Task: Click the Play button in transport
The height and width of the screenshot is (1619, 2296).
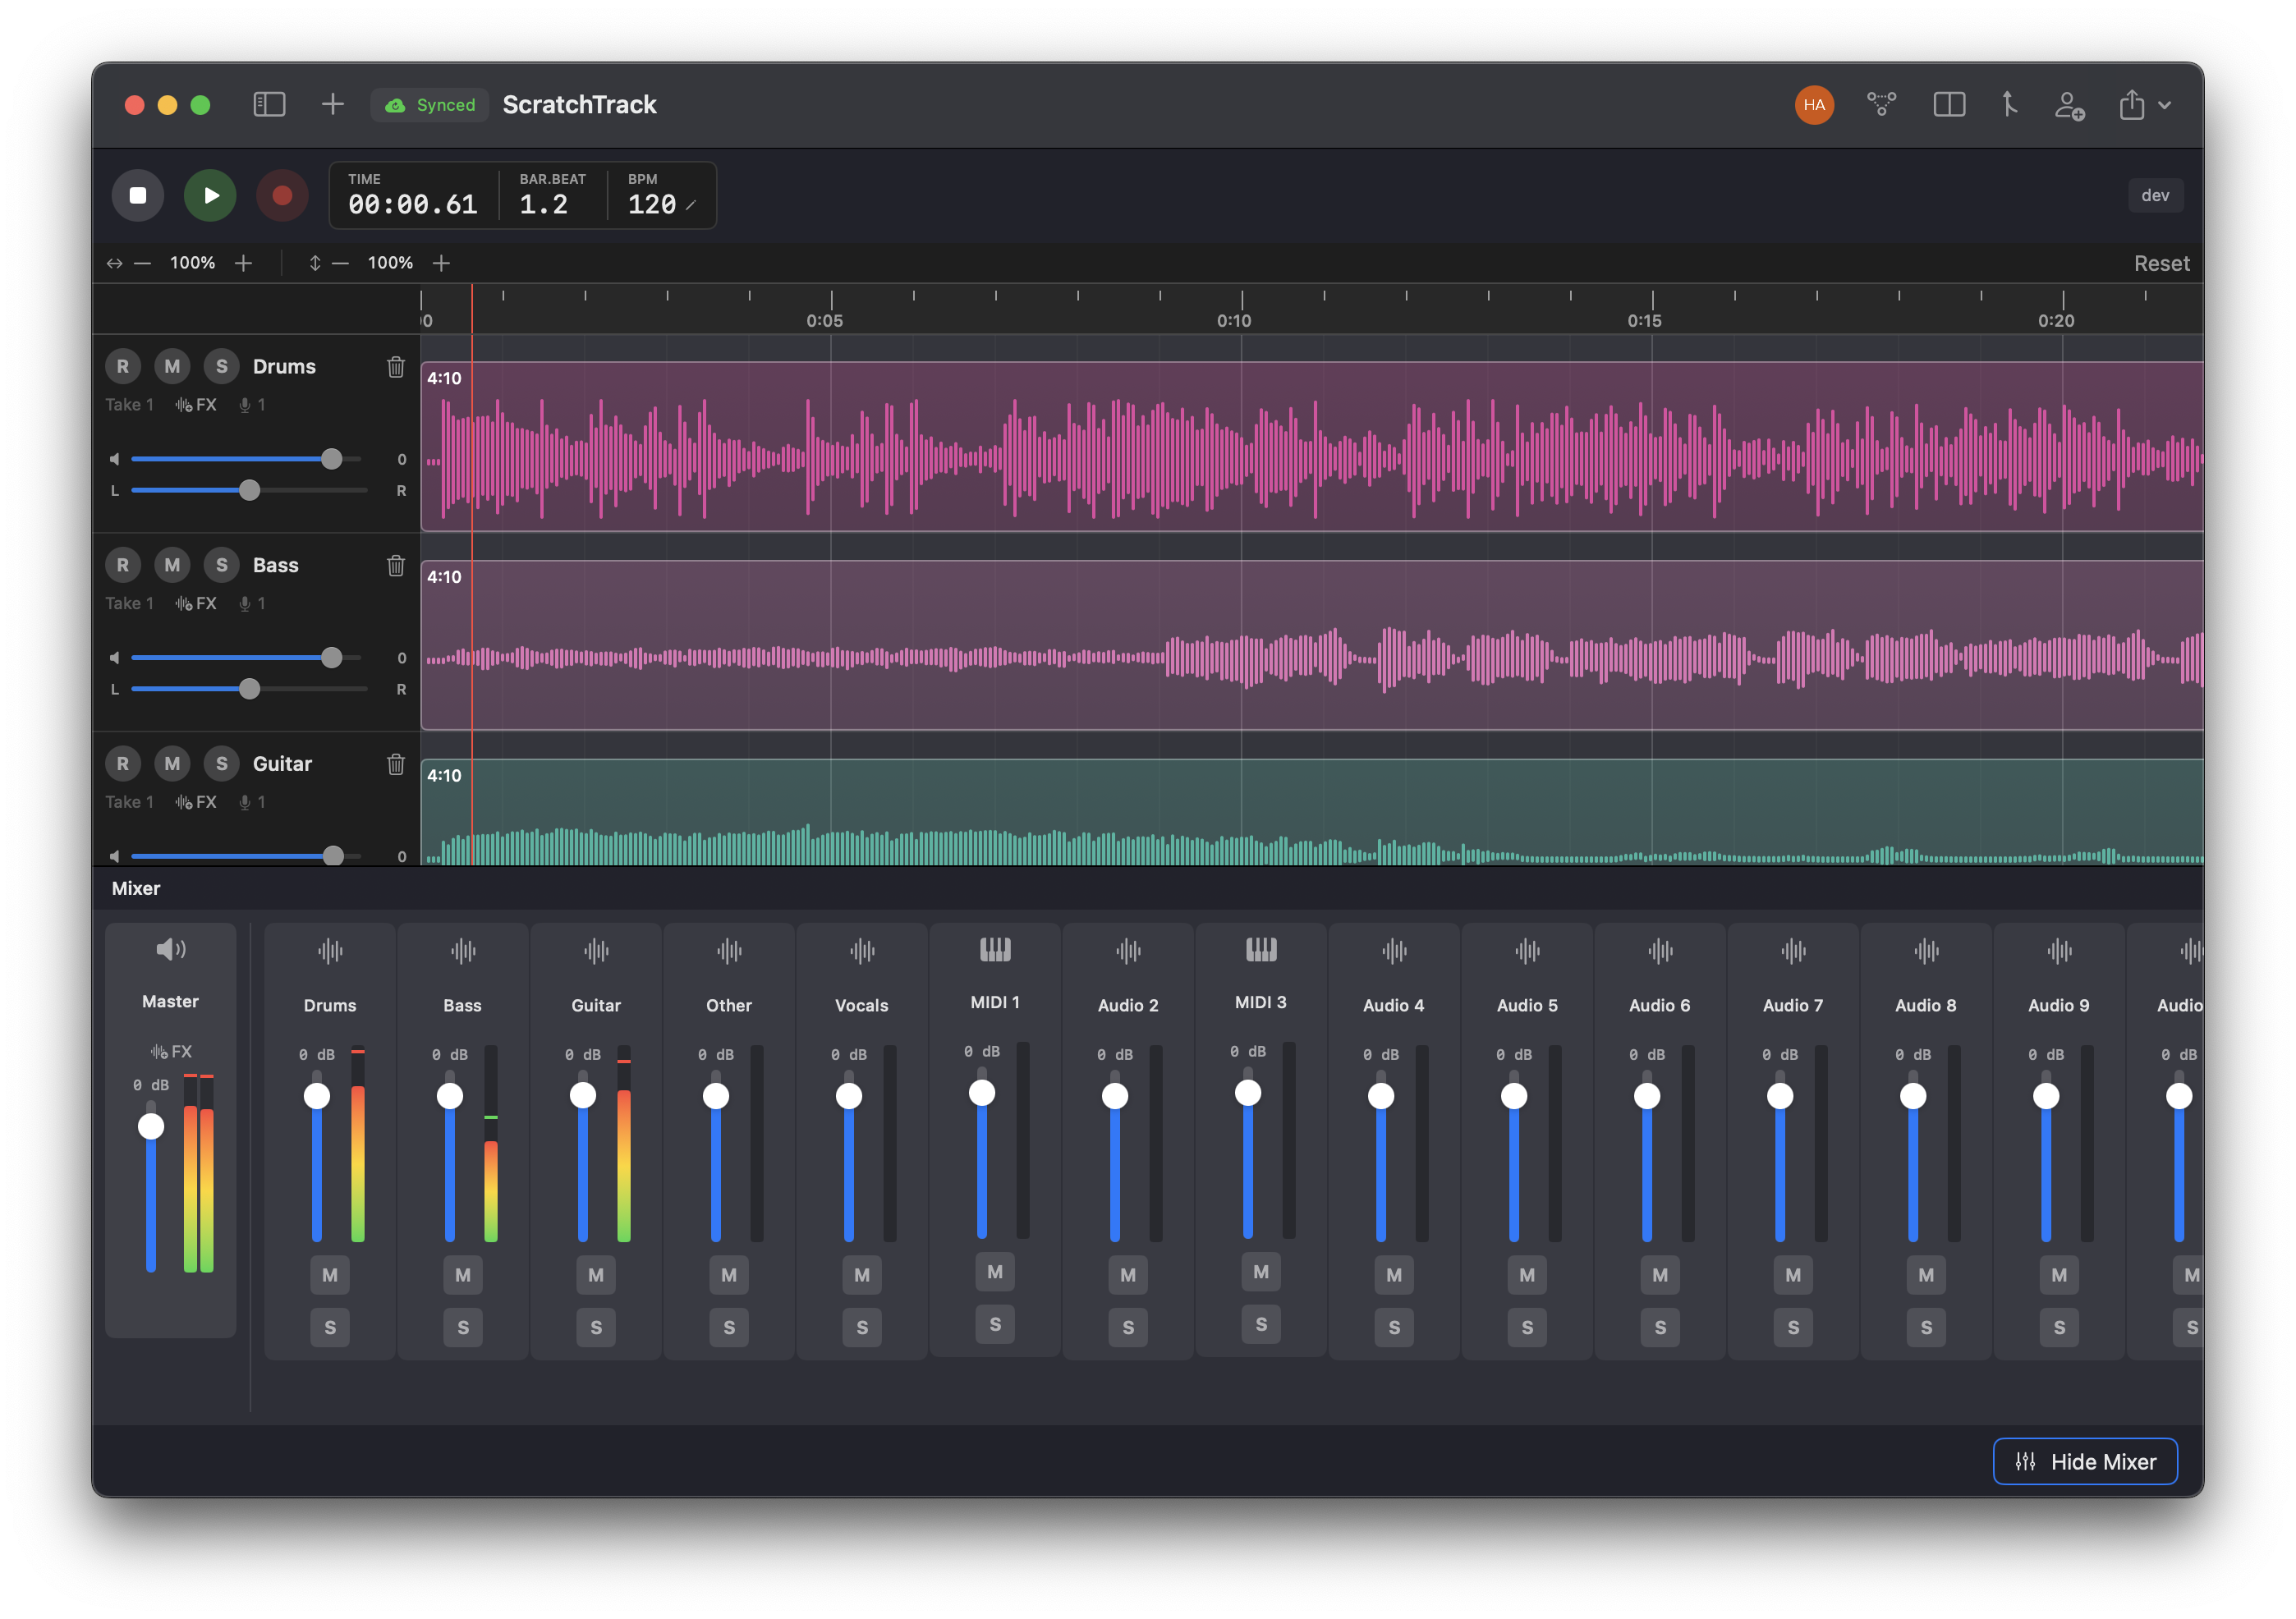Action: click(210, 195)
